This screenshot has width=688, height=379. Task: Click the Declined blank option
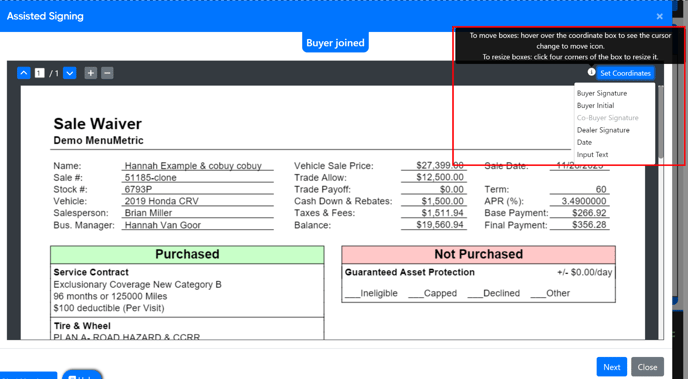(493, 293)
